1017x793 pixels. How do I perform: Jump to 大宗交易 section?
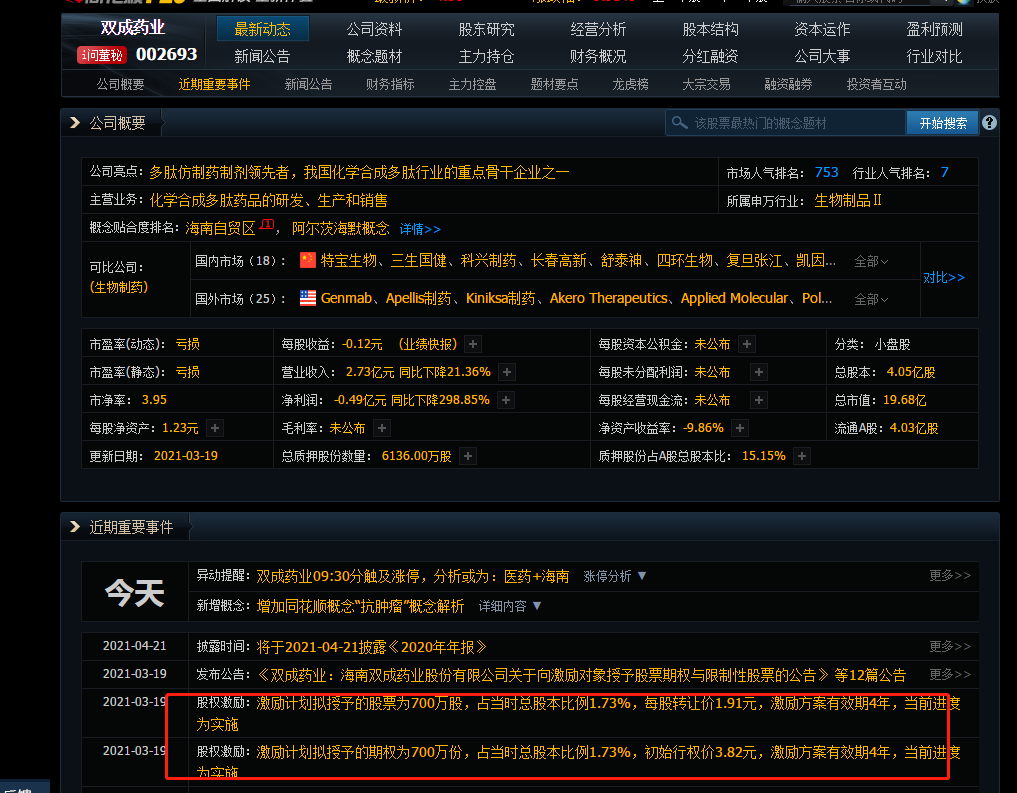[x=706, y=84]
